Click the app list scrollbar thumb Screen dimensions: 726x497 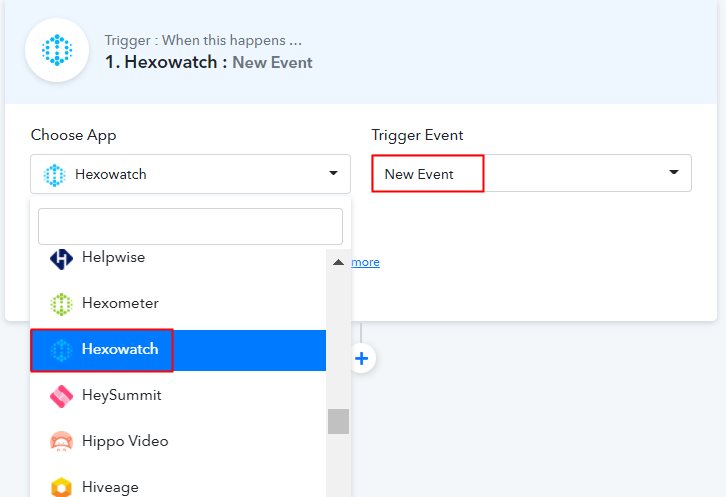coord(338,422)
